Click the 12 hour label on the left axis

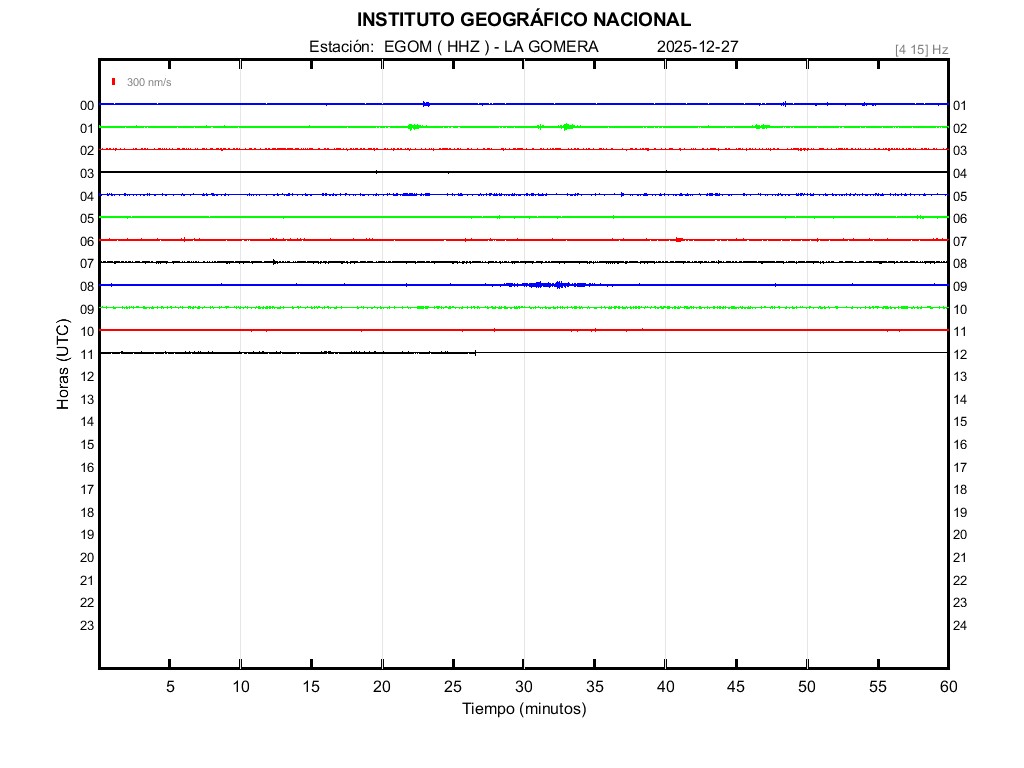tap(87, 377)
